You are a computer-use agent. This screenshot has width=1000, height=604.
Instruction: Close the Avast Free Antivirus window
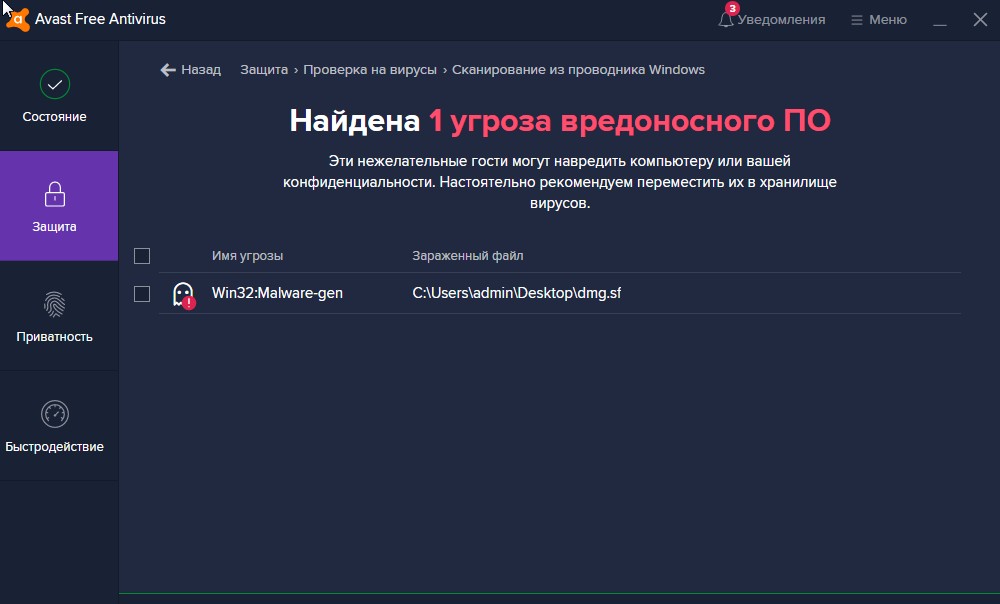click(x=979, y=20)
